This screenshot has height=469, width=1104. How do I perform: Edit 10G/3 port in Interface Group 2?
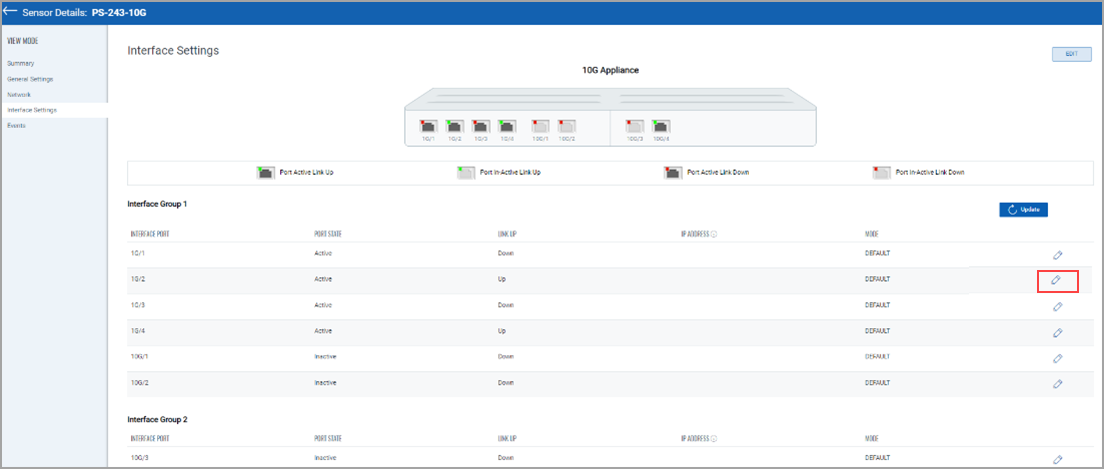tap(1058, 460)
